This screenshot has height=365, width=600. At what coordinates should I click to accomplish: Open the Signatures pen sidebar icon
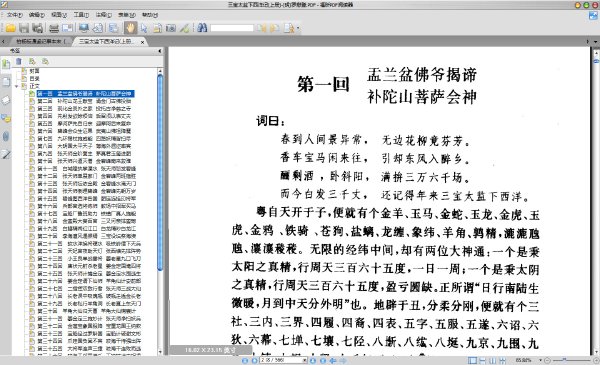pyautogui.click(x=6, y=155)
